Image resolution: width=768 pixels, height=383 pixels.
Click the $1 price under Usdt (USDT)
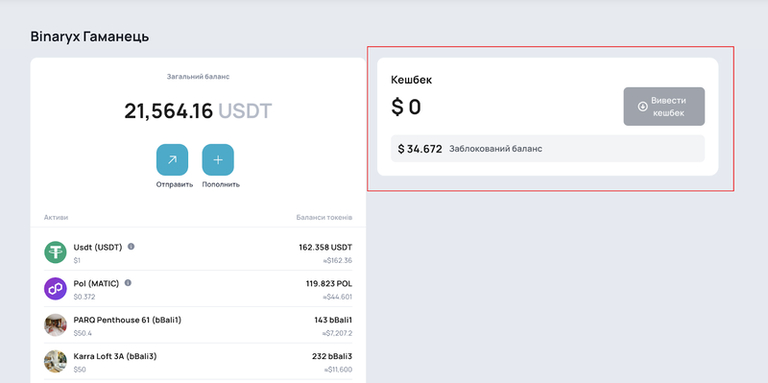[x=77, y=261]
